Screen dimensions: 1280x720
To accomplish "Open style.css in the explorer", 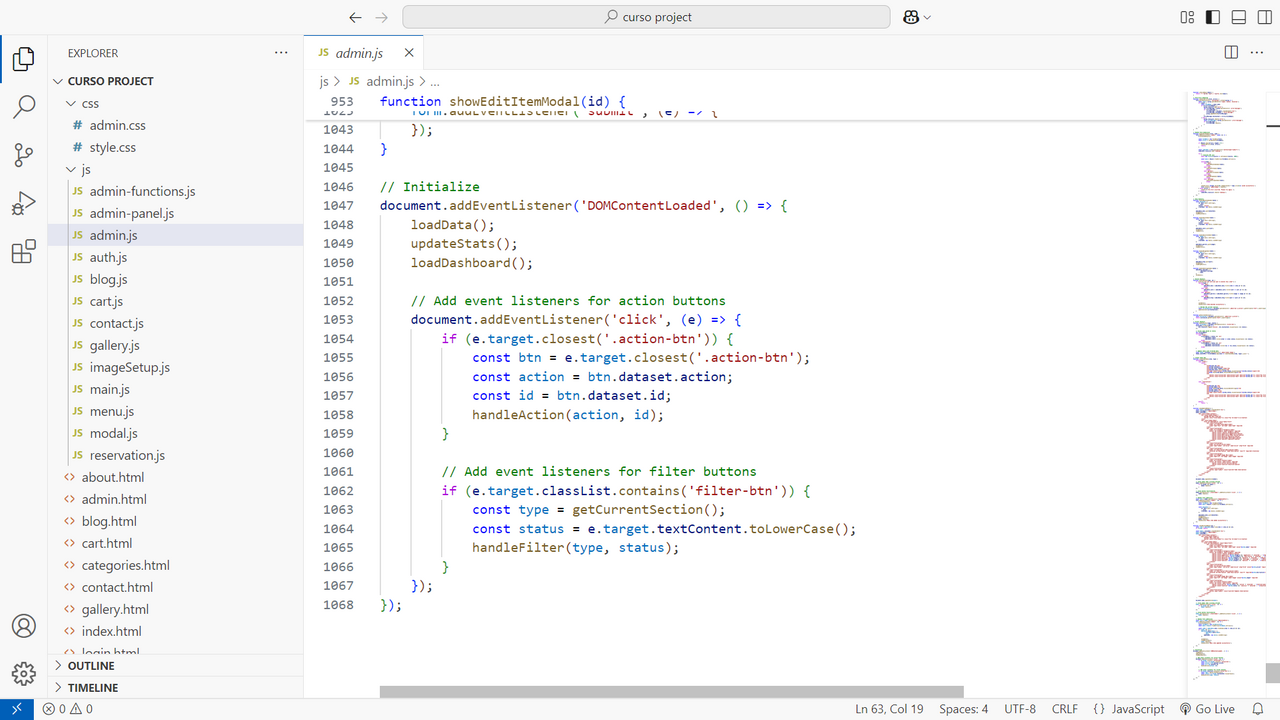I will (x=176, y=147).
